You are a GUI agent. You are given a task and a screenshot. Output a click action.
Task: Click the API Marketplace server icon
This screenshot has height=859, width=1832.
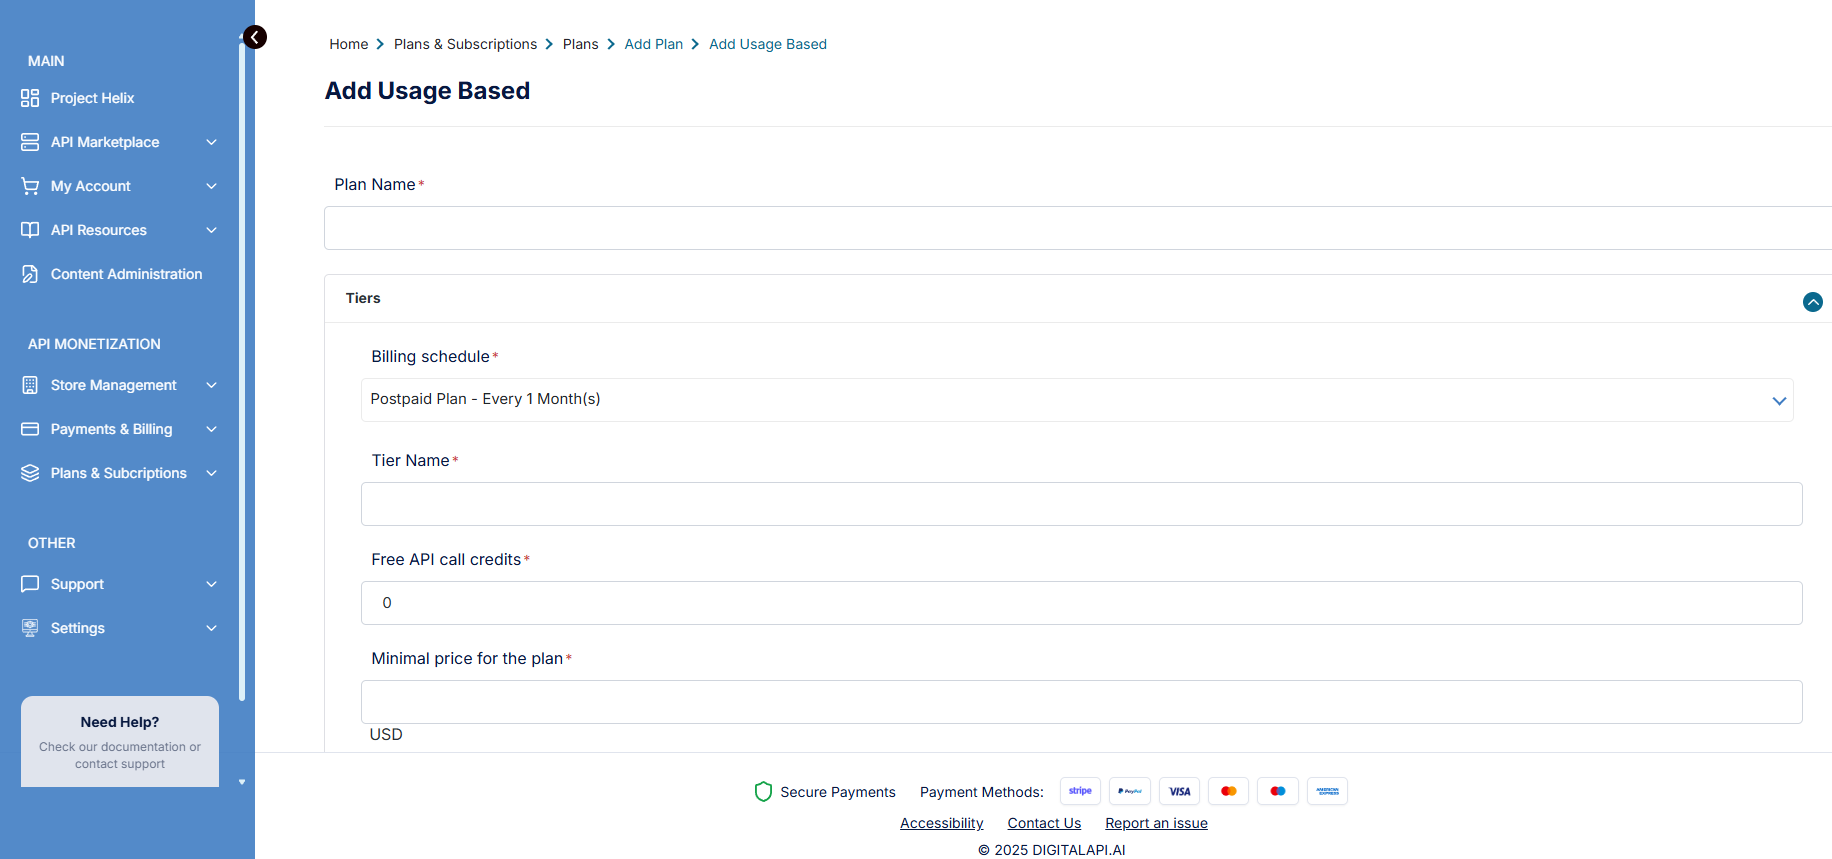[x=30, y=142]
